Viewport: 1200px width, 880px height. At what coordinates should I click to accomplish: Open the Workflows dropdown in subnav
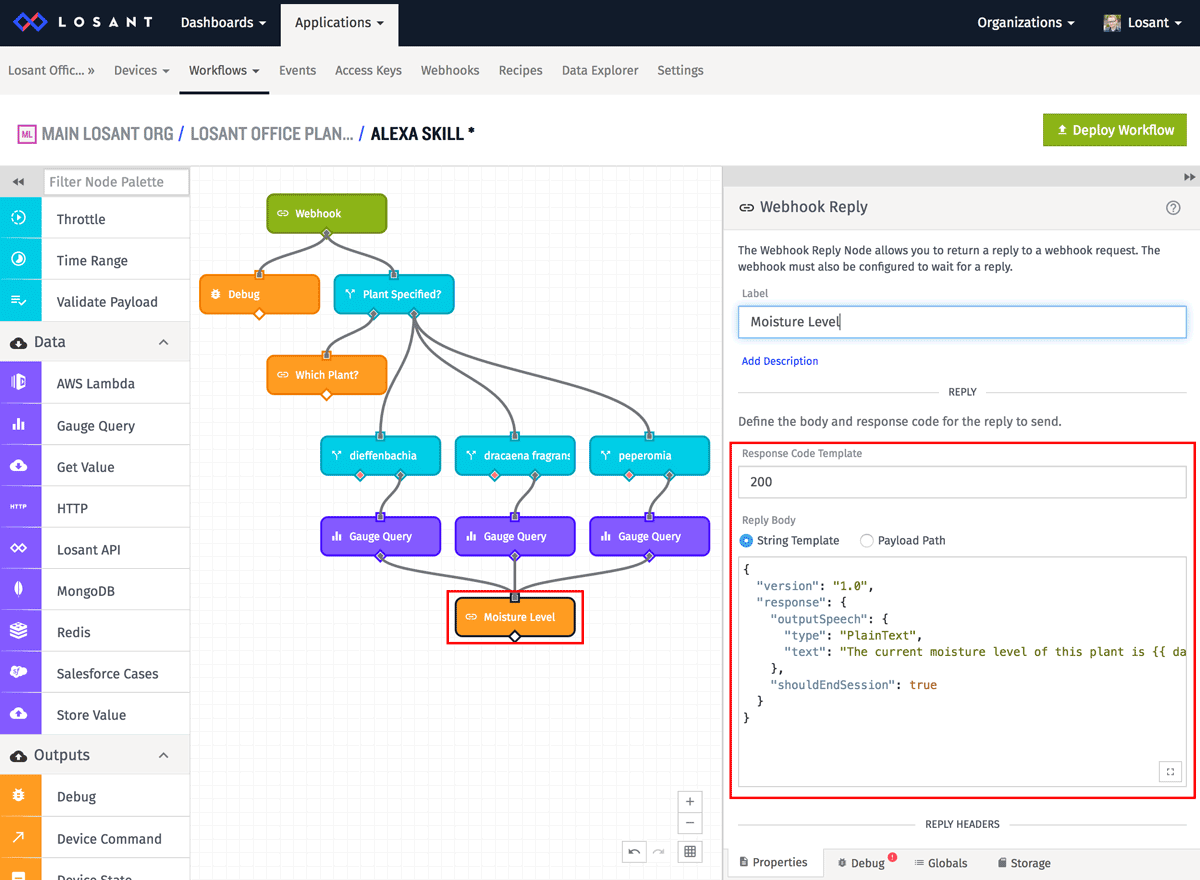[224, 70]
